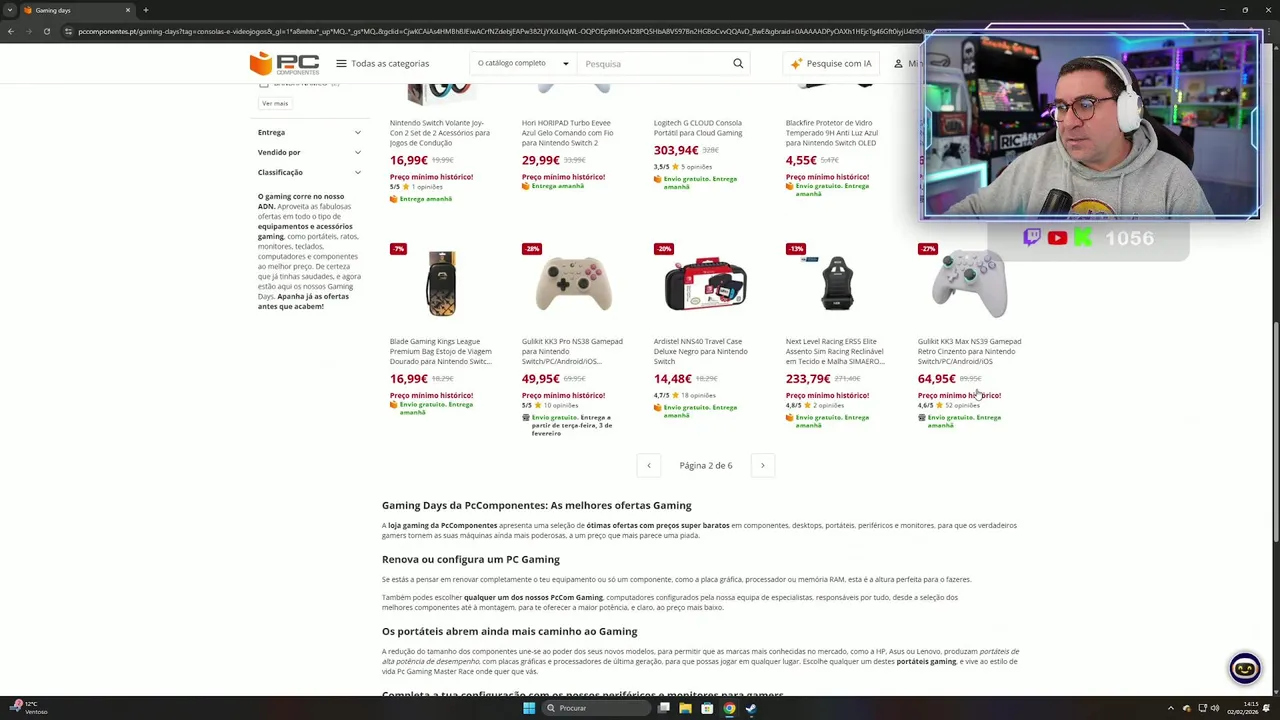
Task: Open Steam from the taskbar
Action: point(751,708)
